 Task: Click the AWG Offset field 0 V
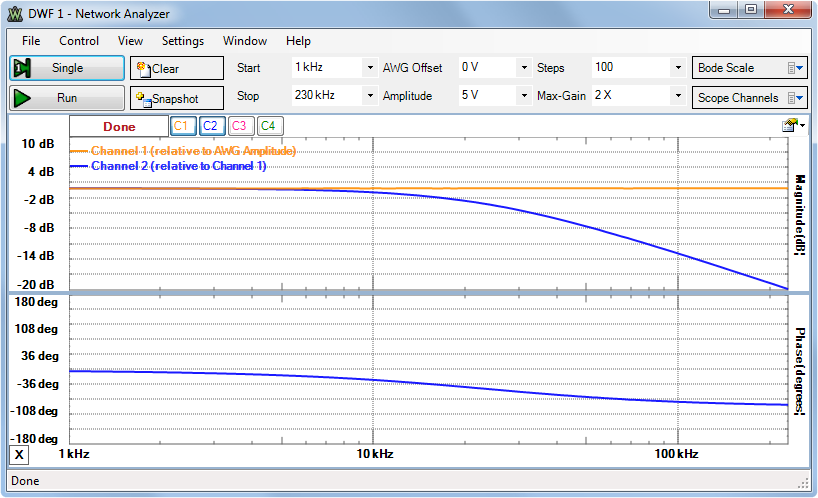pos(488,67)
